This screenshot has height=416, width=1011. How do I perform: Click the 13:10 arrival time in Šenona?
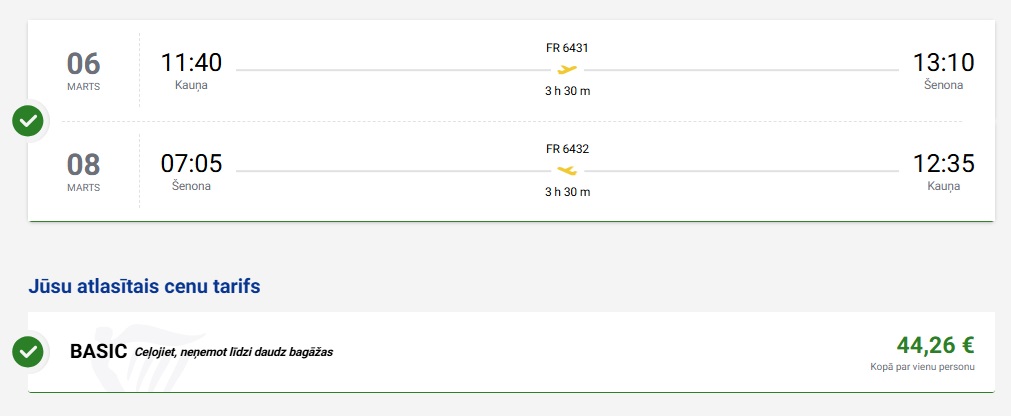pyautogui.click(x=943, y=63)
